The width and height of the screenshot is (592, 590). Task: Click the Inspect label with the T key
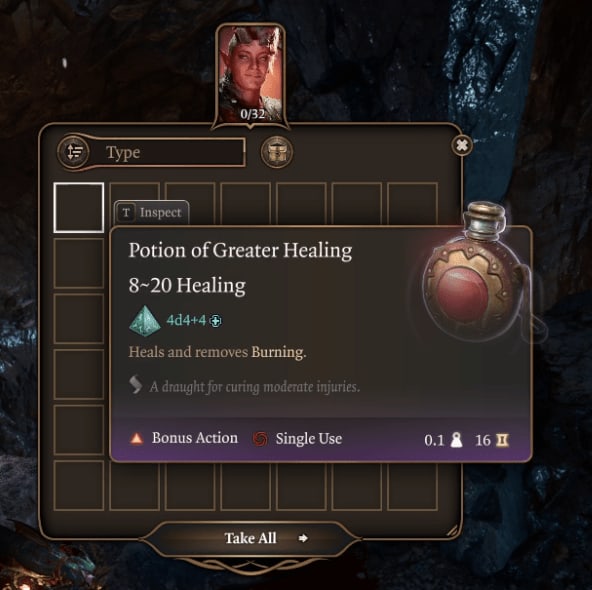pyautogui.click(x=151, y=213)
